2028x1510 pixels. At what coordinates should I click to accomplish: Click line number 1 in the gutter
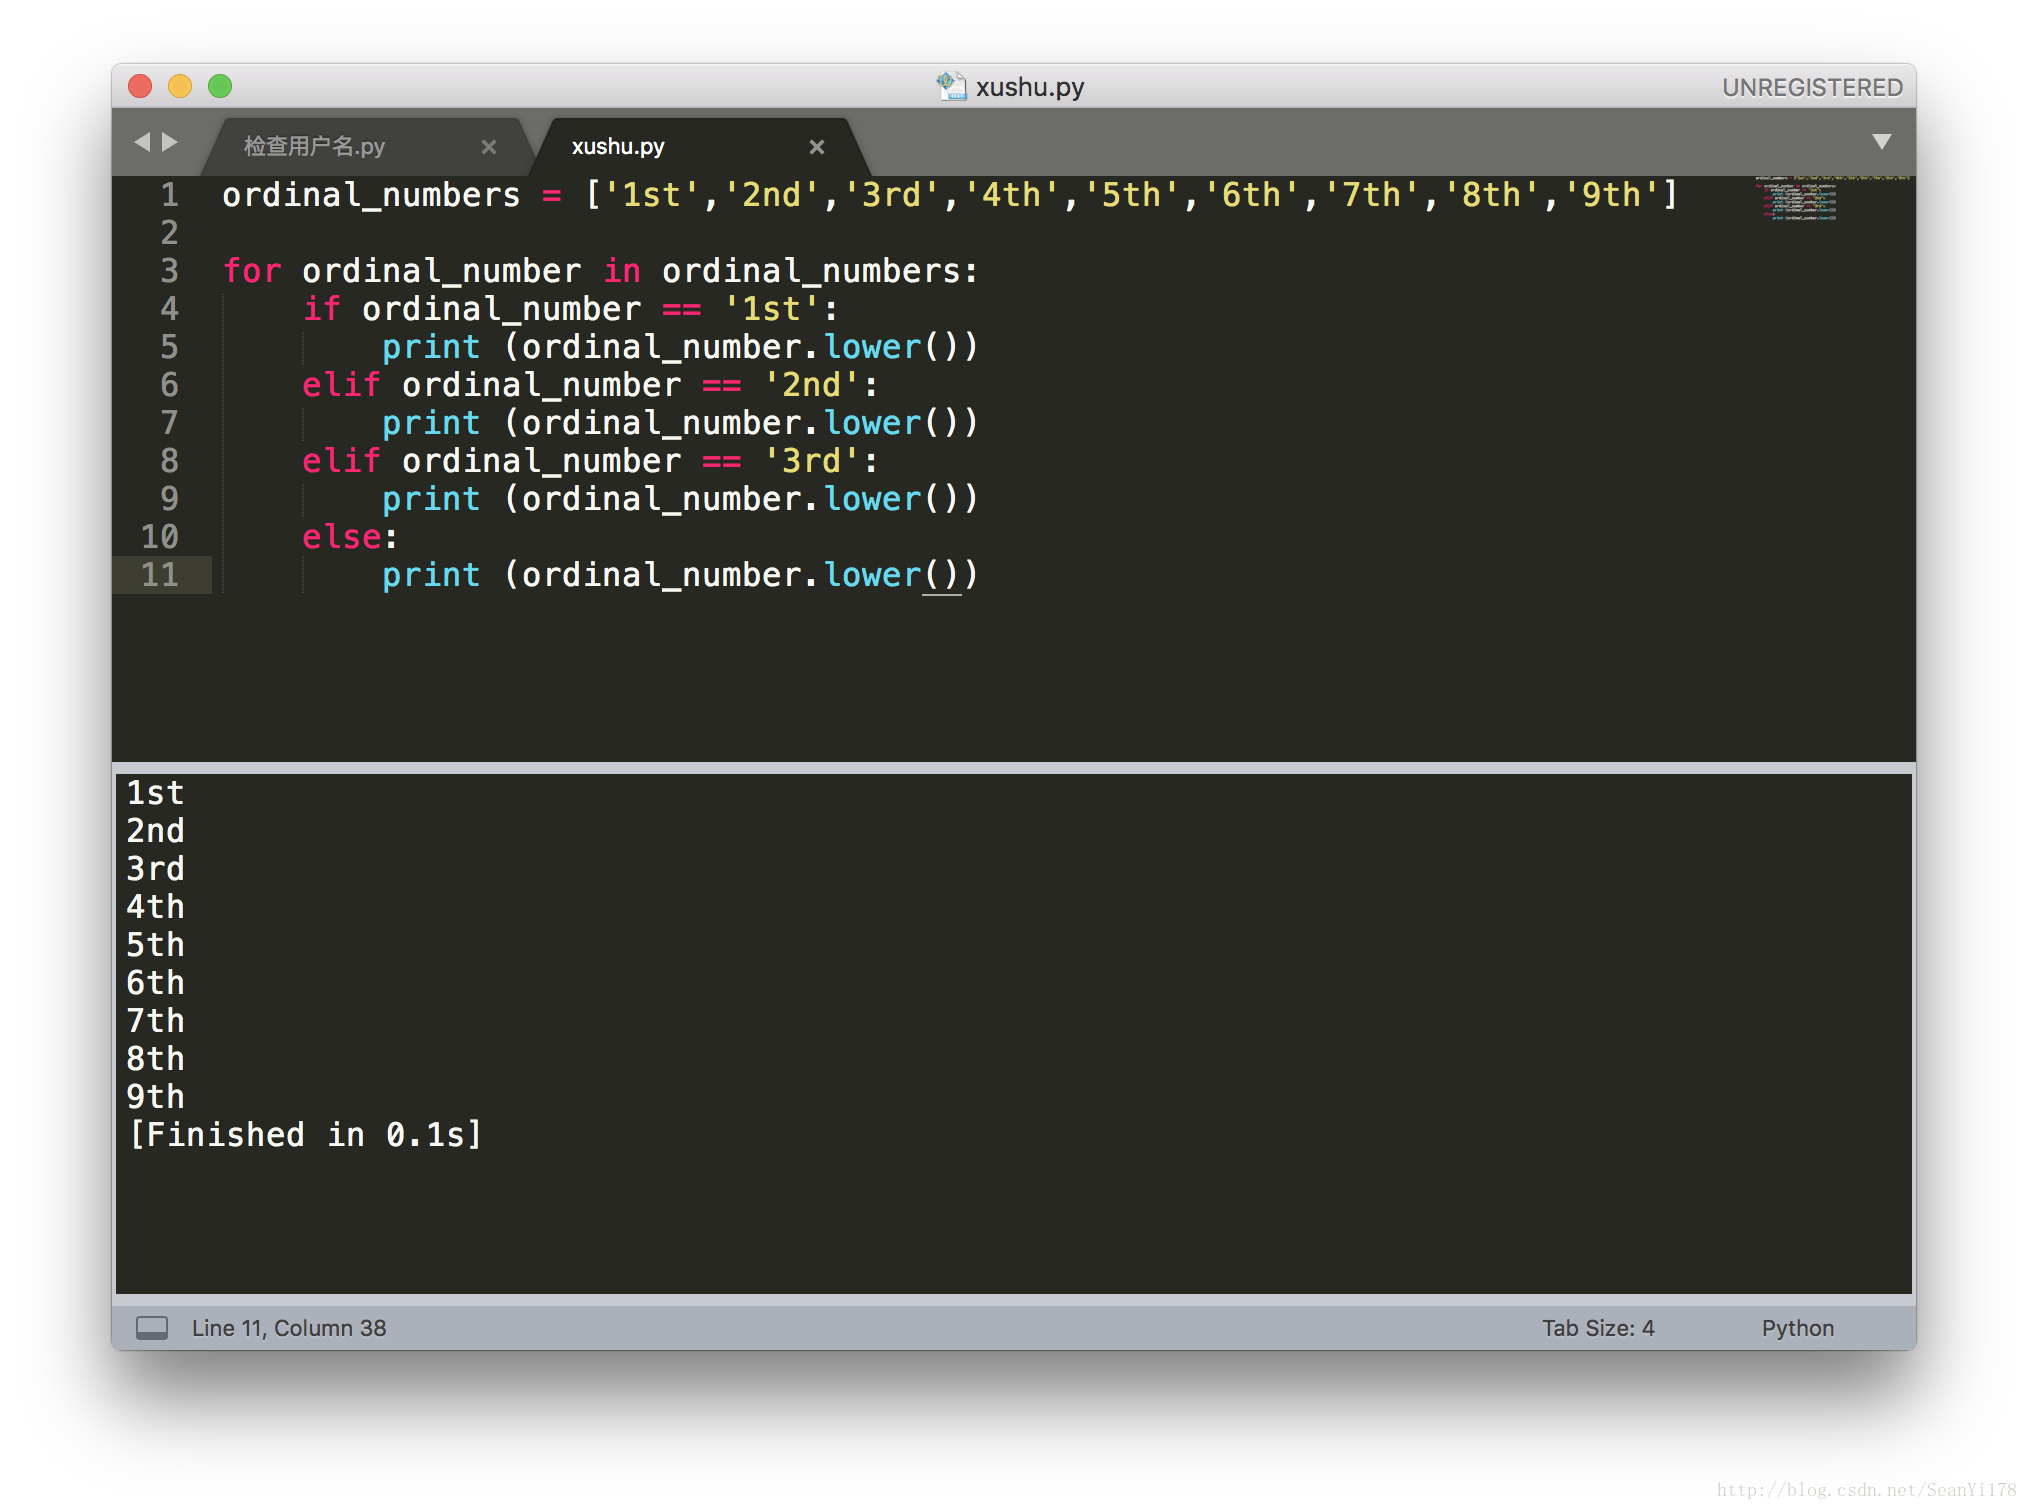coord(169,194)
